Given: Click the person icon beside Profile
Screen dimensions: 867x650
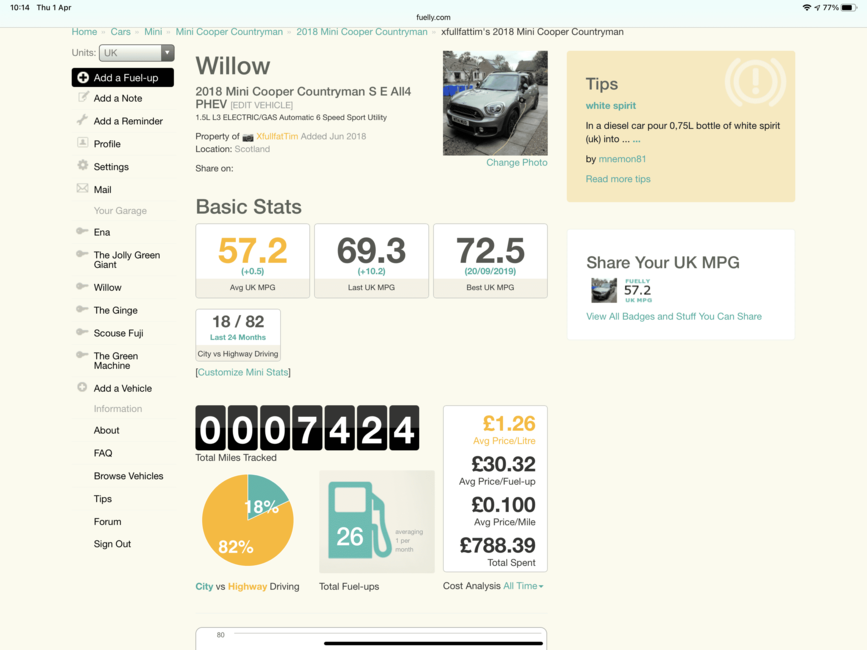Looking at the screenshot, I should click(82, 143).
